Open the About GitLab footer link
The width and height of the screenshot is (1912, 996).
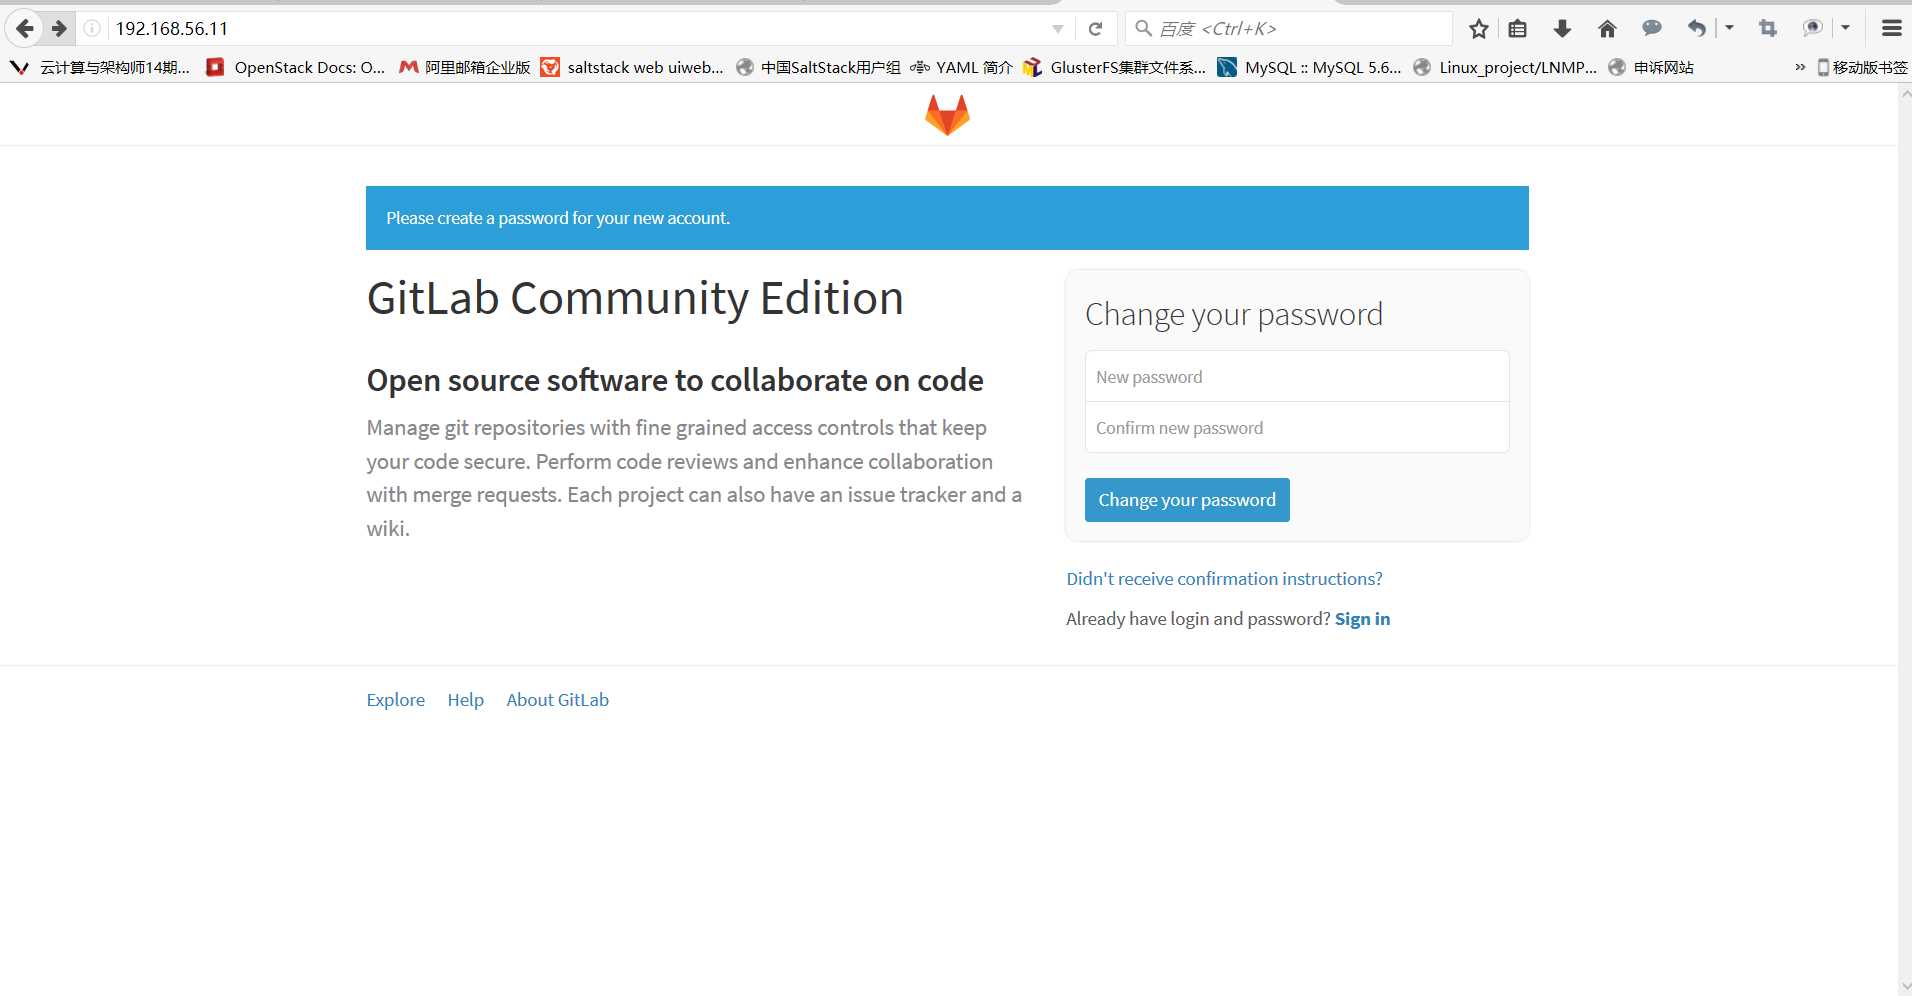coord(557,700)
